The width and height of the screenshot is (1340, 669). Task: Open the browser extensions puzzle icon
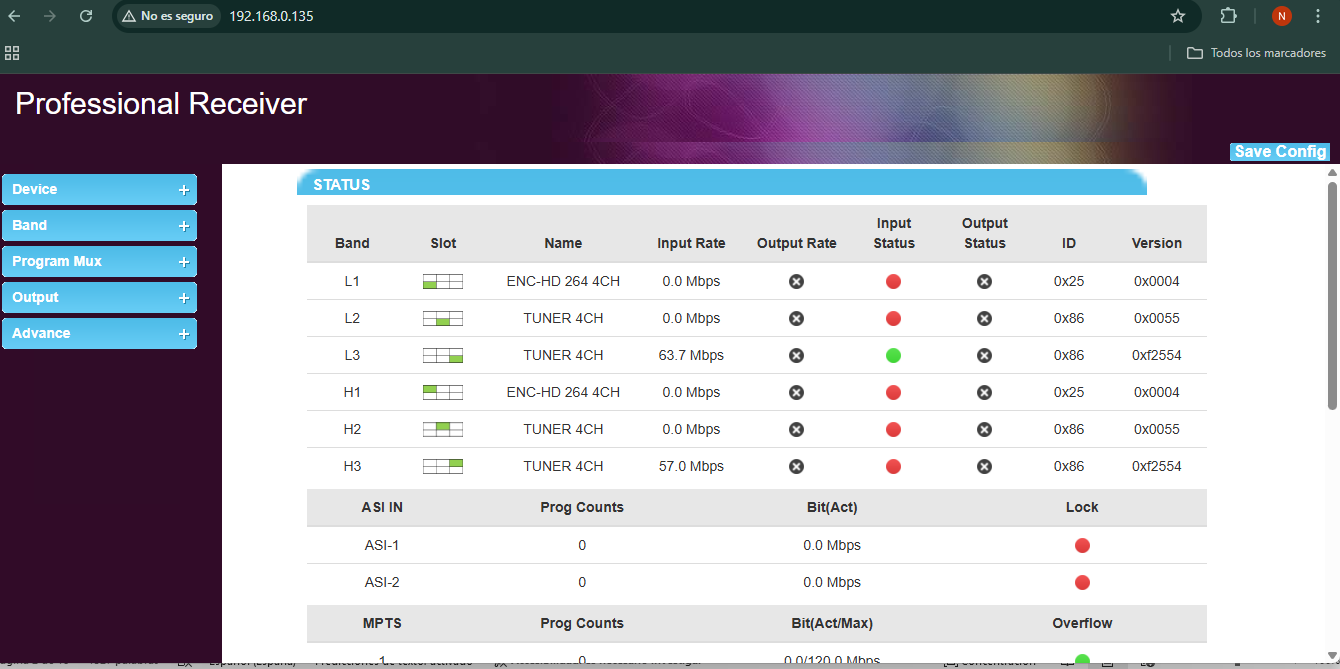pyautogui.click(x=1229, y=16)
